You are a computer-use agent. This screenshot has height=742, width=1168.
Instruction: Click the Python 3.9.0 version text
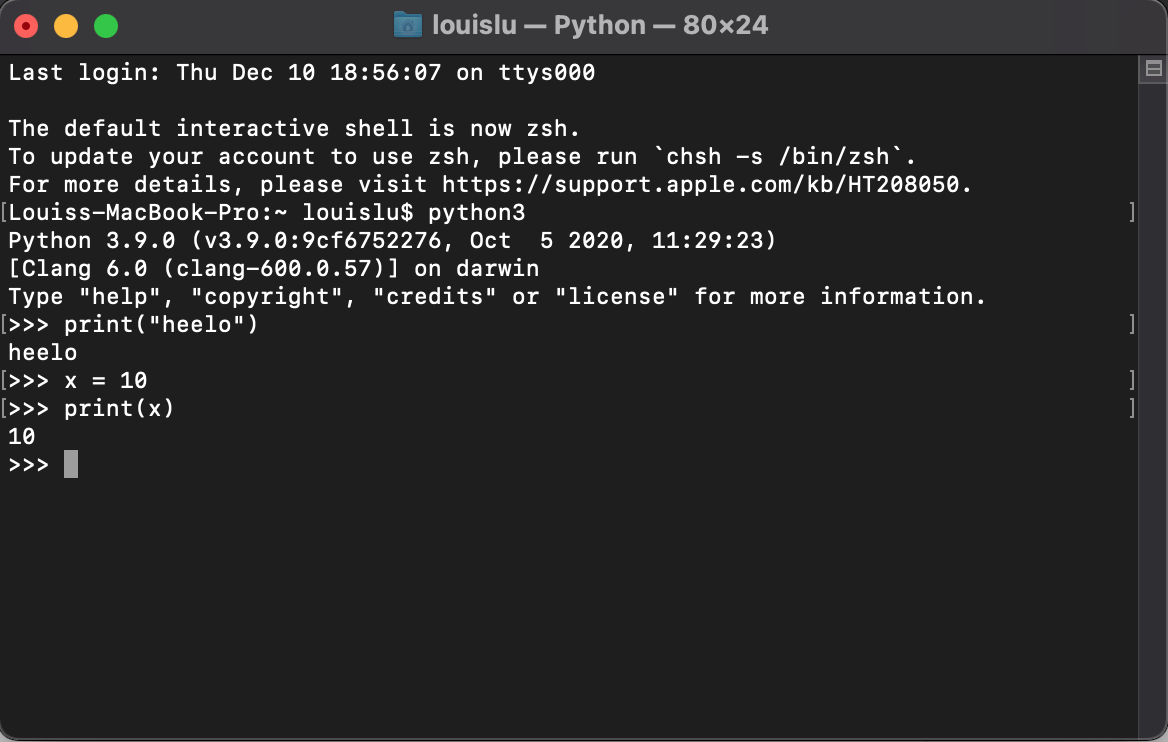coord(92,241)
